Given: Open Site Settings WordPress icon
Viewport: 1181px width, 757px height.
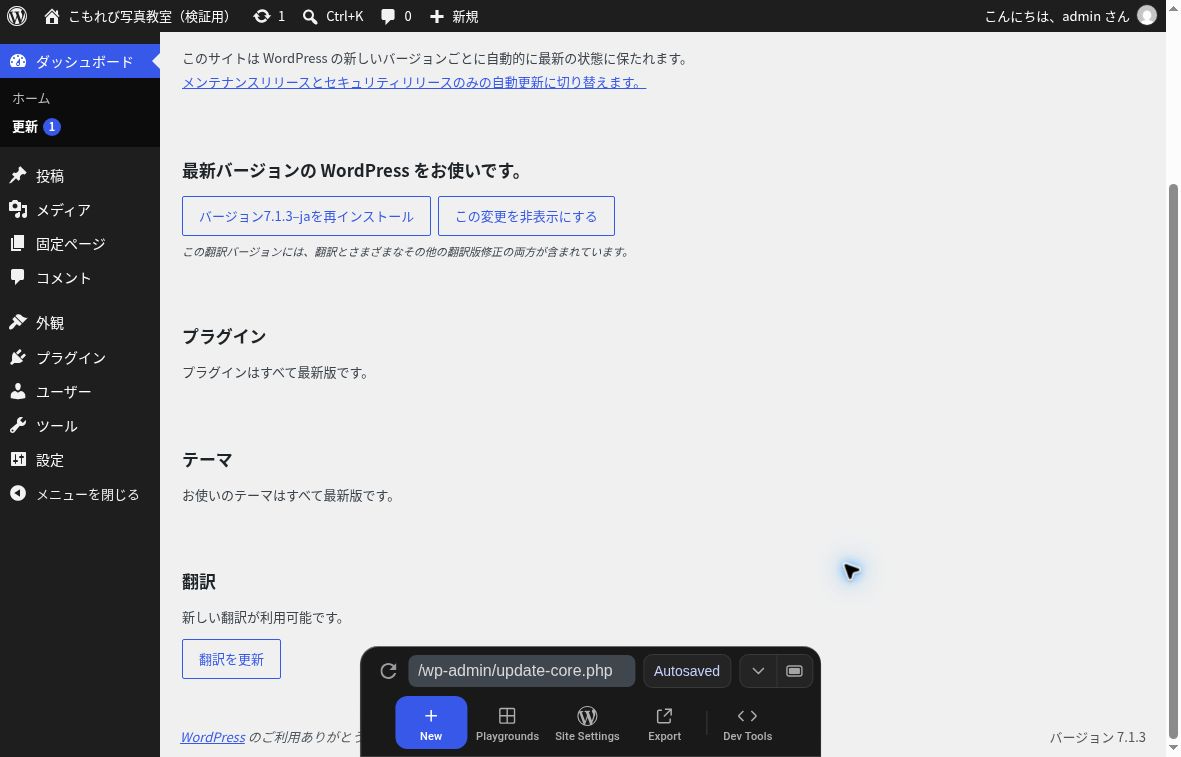Looking at the screenshot, I should tap(587, 716).
